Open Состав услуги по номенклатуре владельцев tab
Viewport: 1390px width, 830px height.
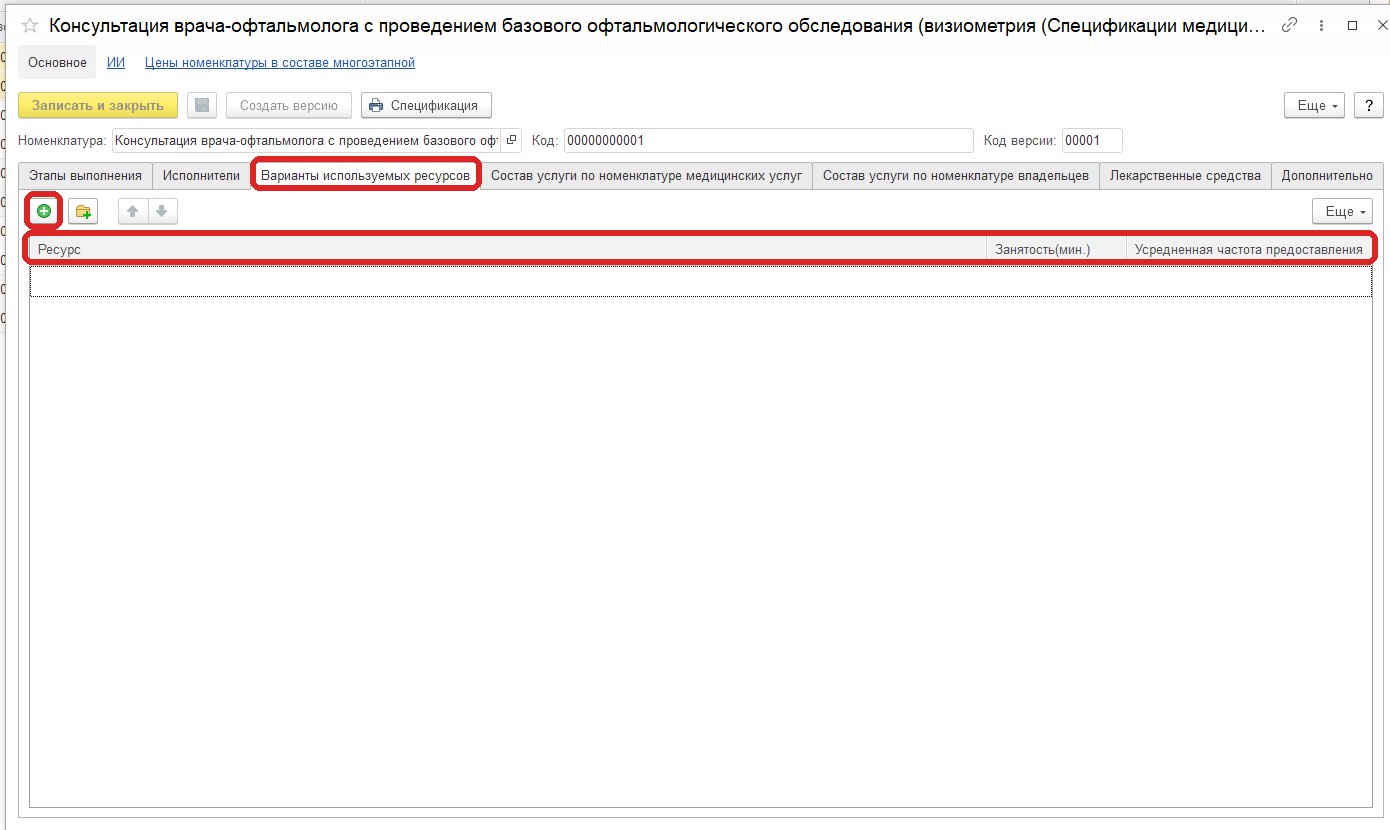[x=956, y=176]
